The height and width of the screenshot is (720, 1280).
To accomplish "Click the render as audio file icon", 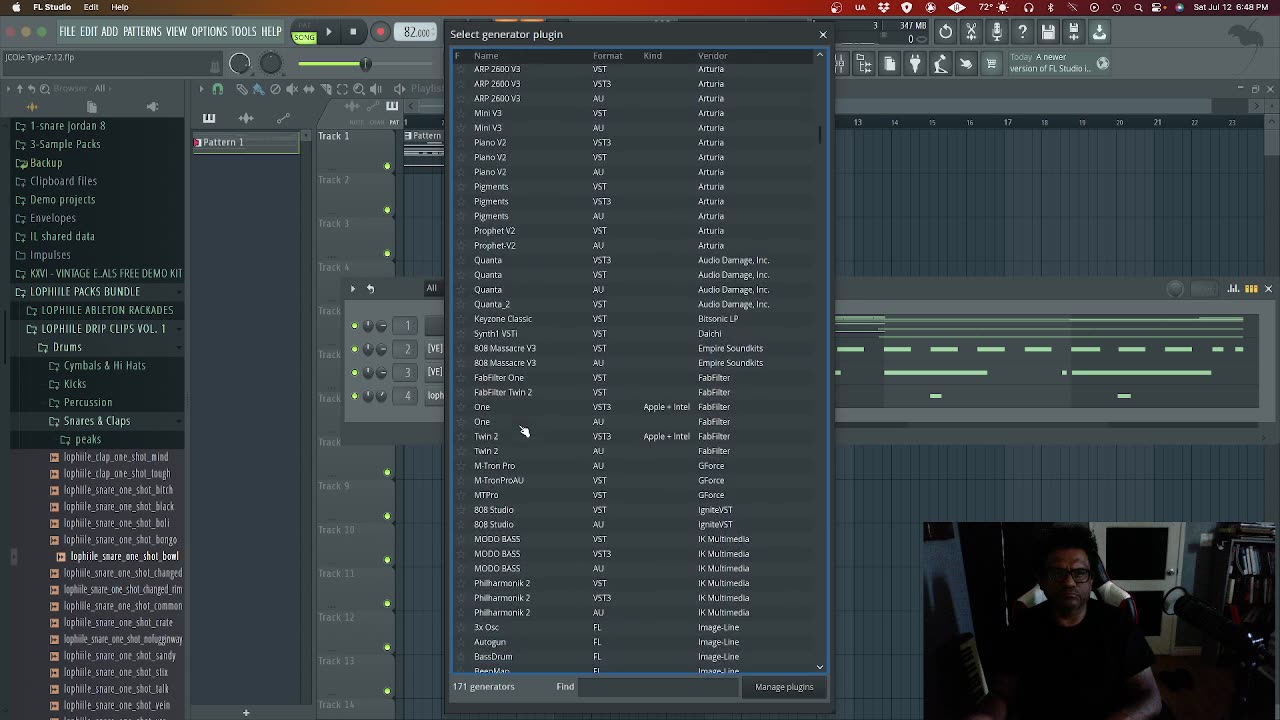I will tap(1074, 32).
